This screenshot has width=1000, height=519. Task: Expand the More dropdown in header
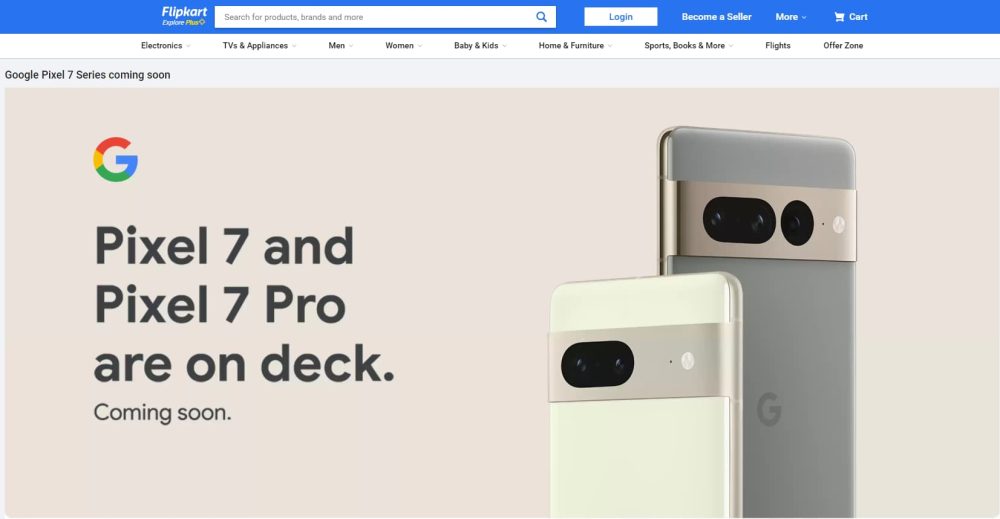790,17
